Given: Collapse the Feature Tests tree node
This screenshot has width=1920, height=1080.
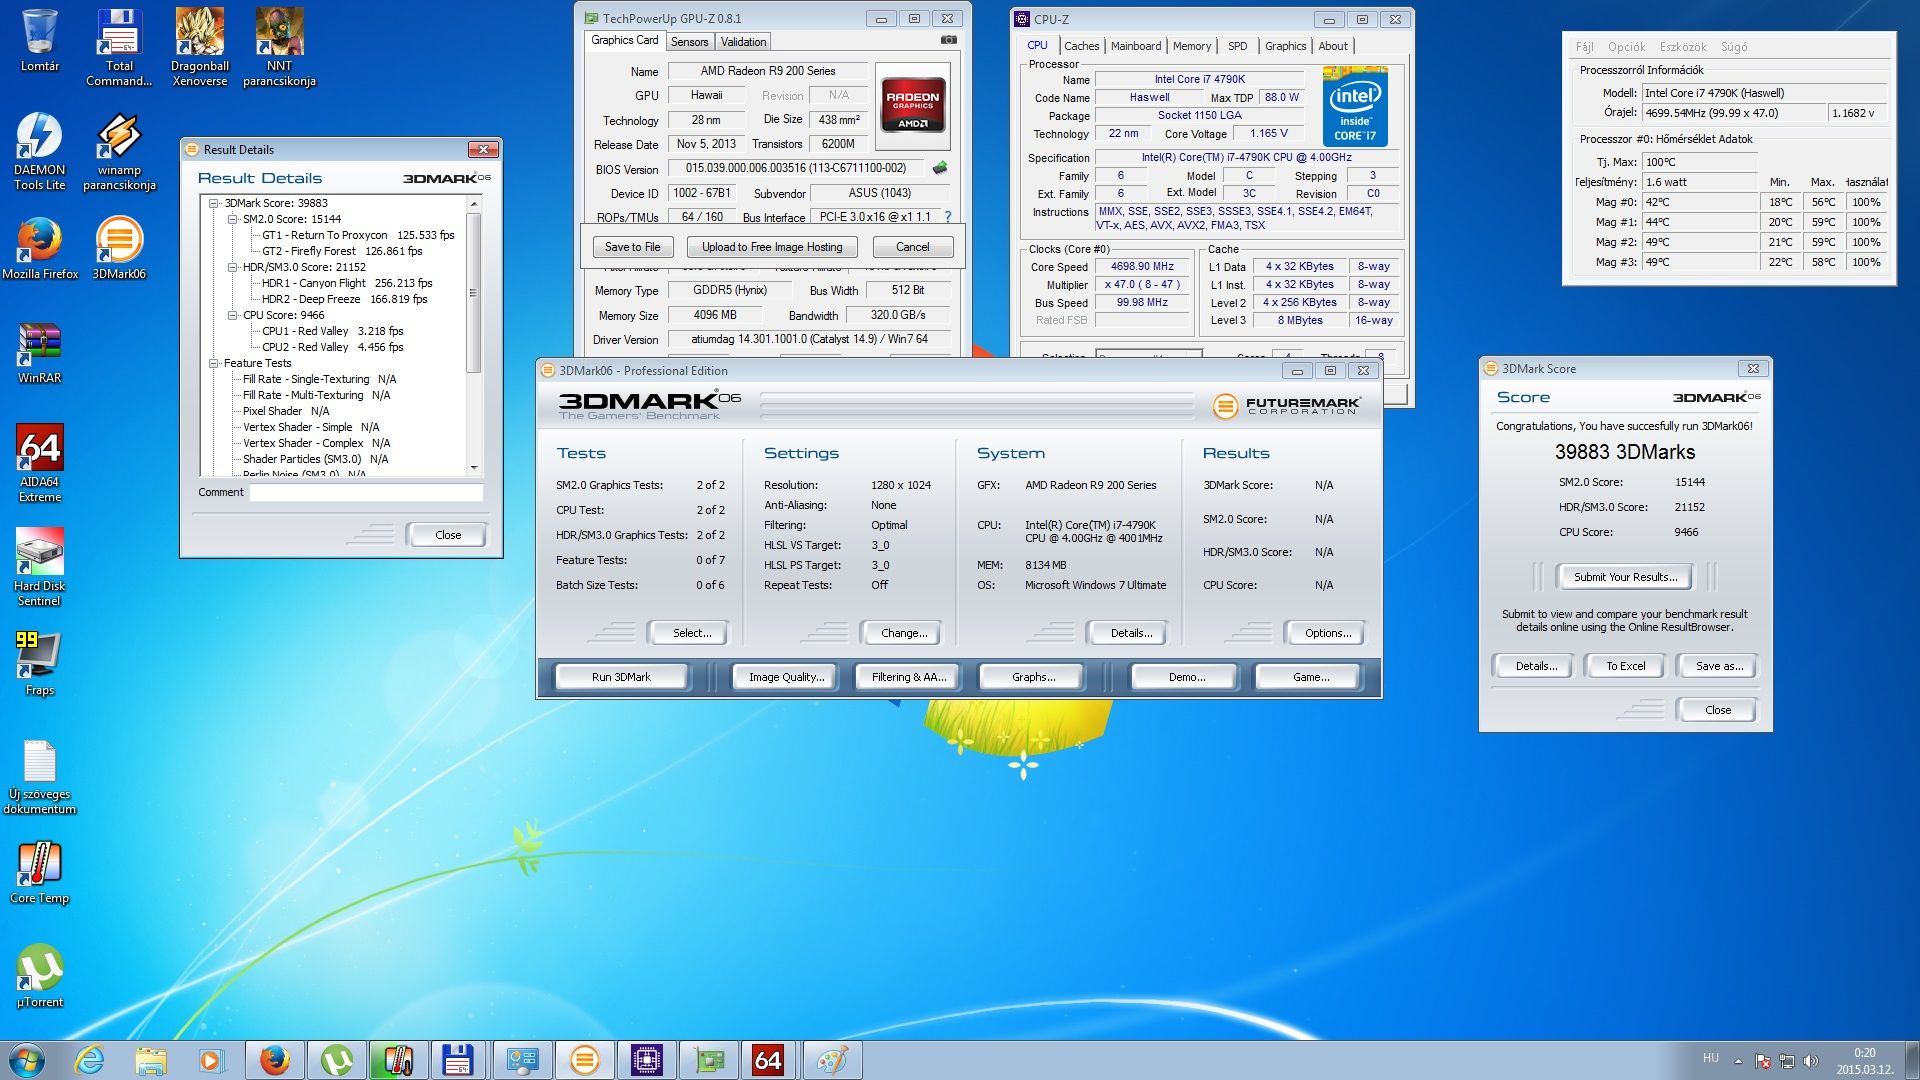Looking at the screenshot, I should (x=213, y=363).
